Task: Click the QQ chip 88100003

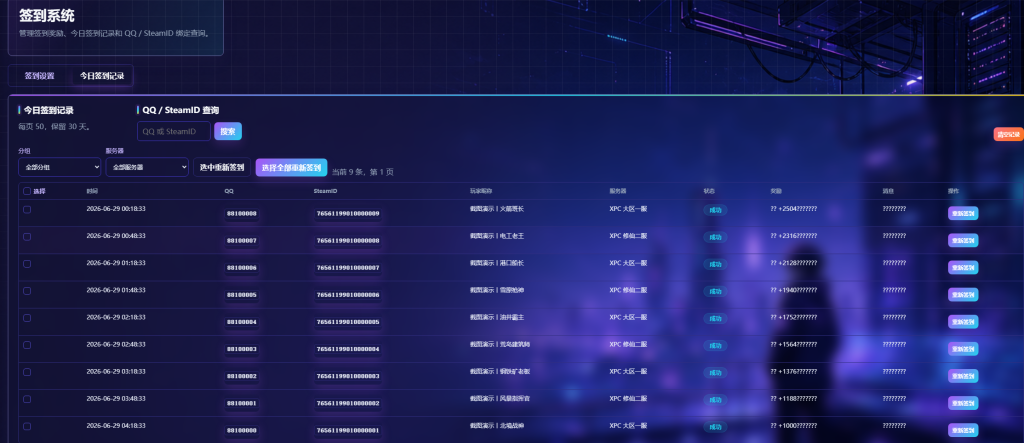Action: click(242, 350)
